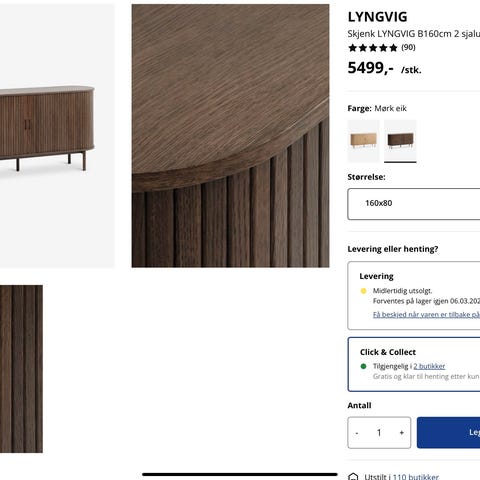Image resolution: width=480 pixels, height=480 pixels.
Task: Open the slatted door detail image
Action: tap(21, 369)
